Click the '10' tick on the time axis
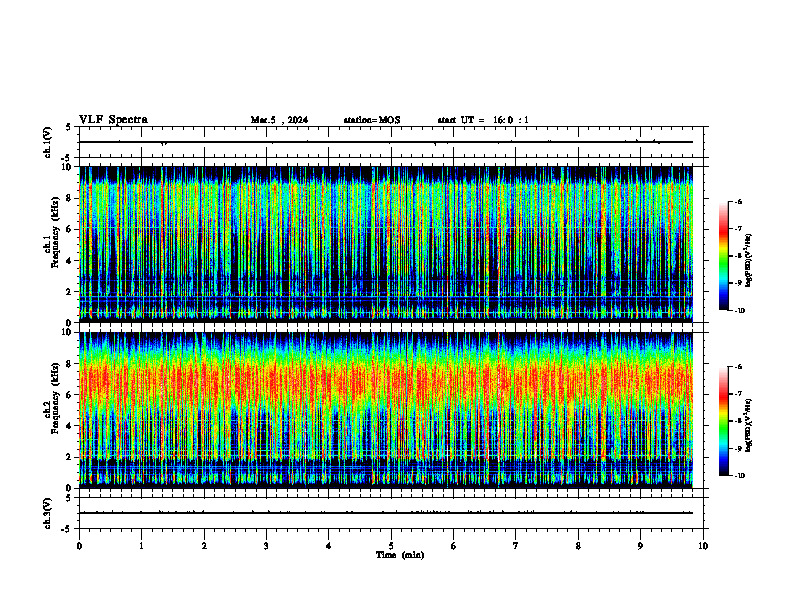Image resolution: width=792 pixels, height=612 pixels. pyautogui.click(x=703, y=546)
